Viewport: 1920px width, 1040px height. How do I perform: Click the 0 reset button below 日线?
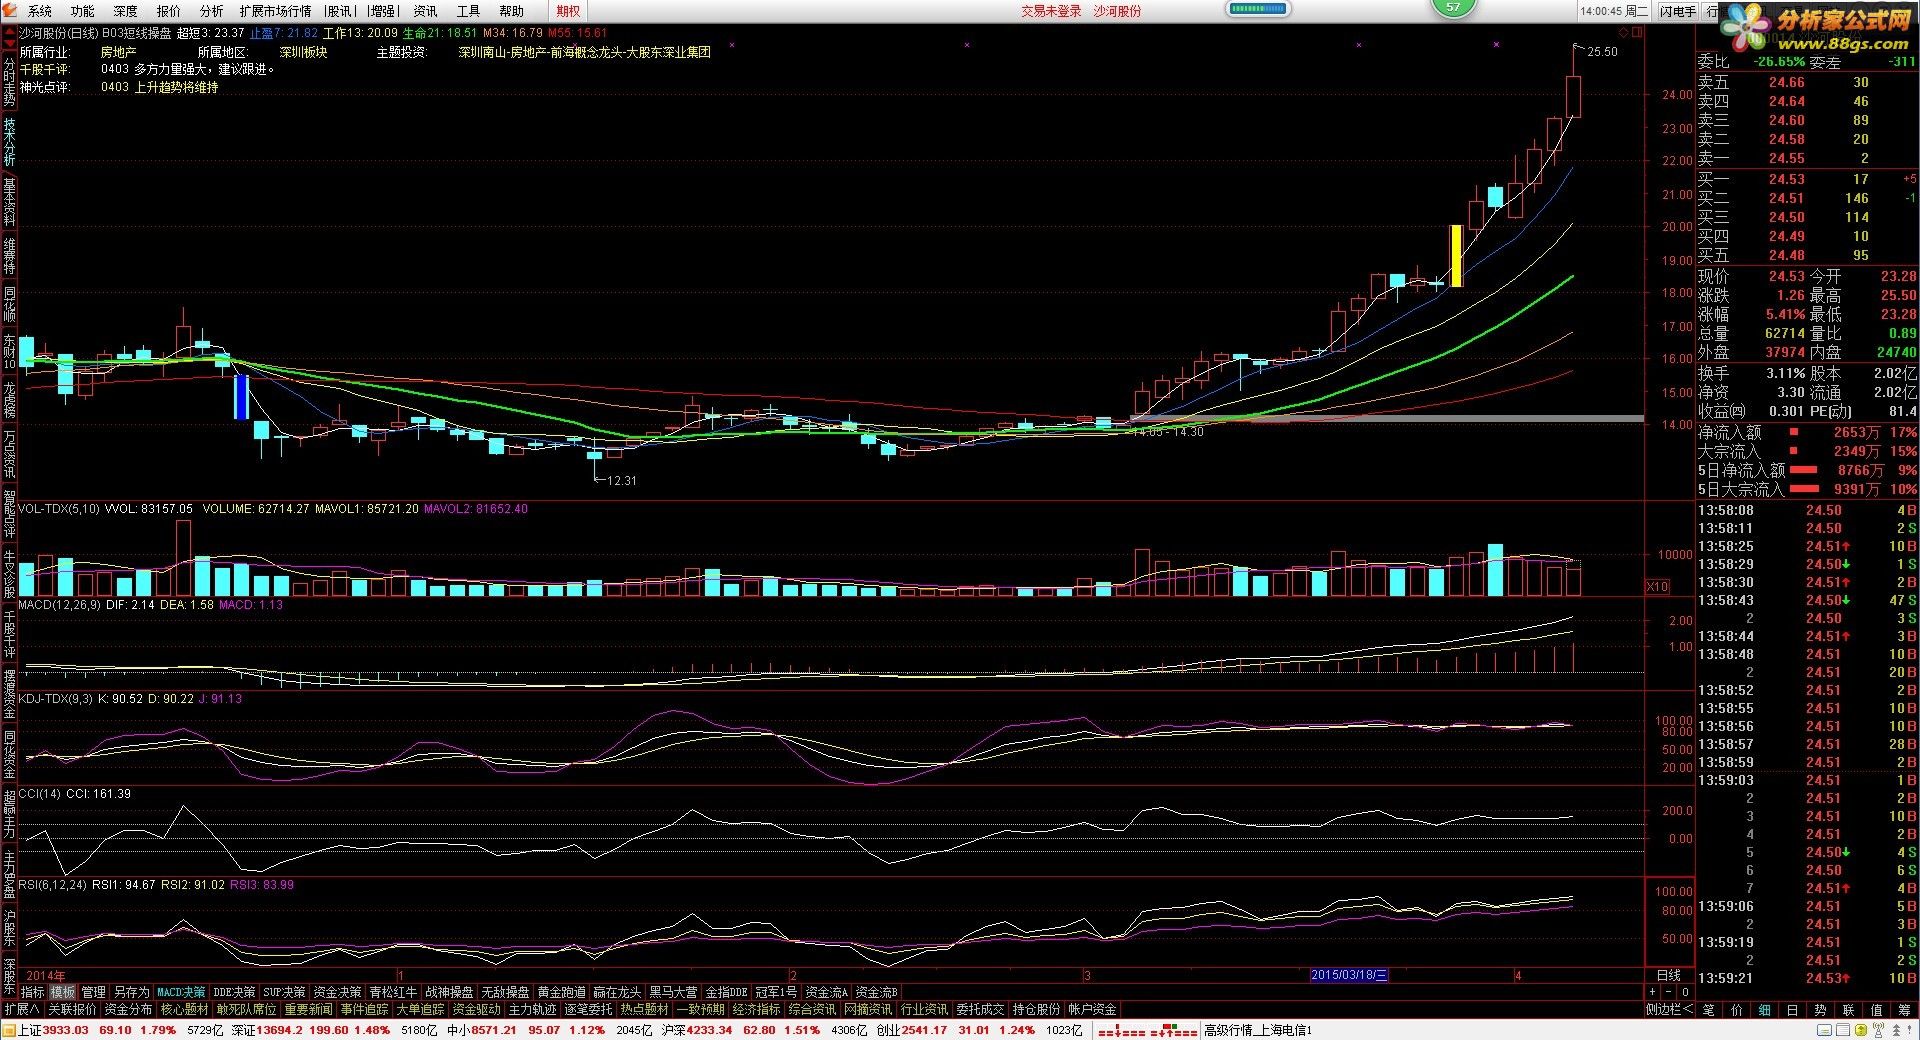click(x=1685, y=992)
